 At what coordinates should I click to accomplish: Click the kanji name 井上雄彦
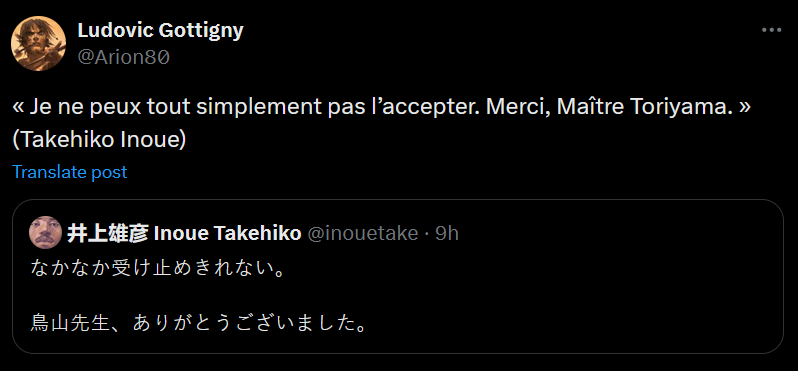click(108, 234)
